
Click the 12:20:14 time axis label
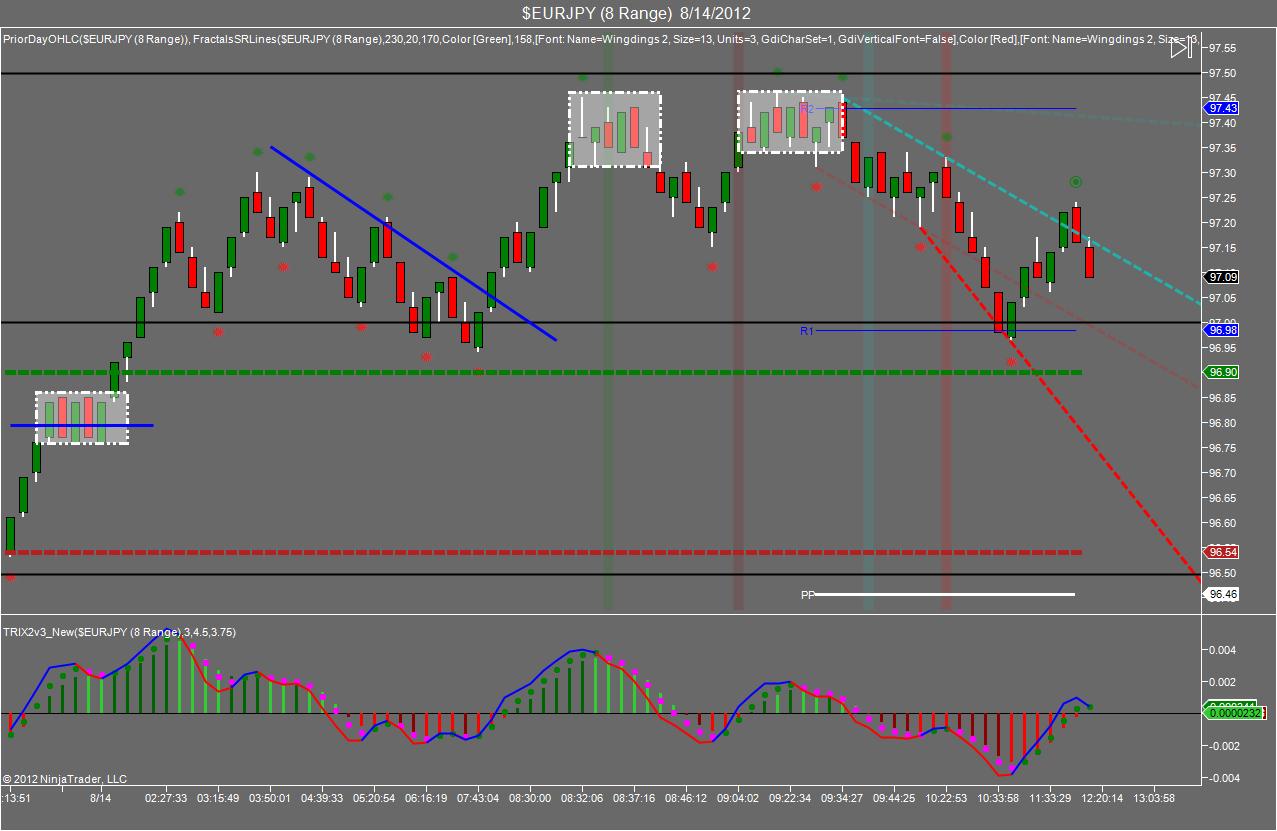coord(1102,798)
